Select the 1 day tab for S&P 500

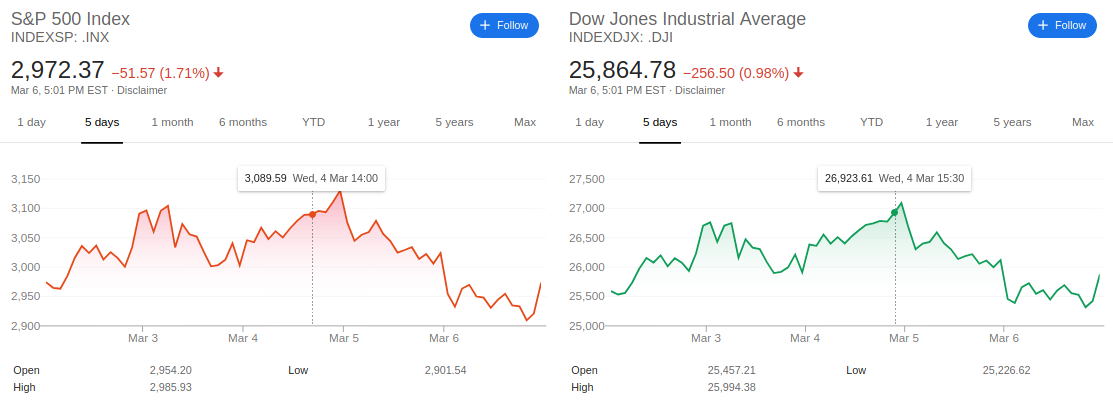tap(31, 122)
